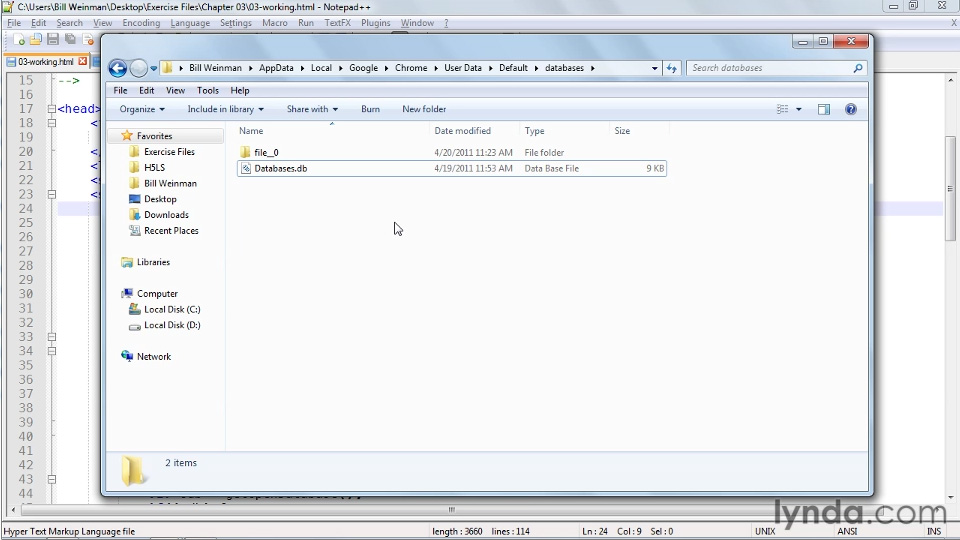This screenshot has height=540, width=960.
Task: Select the file__0 folder
Action: click(x=266, y=152)
